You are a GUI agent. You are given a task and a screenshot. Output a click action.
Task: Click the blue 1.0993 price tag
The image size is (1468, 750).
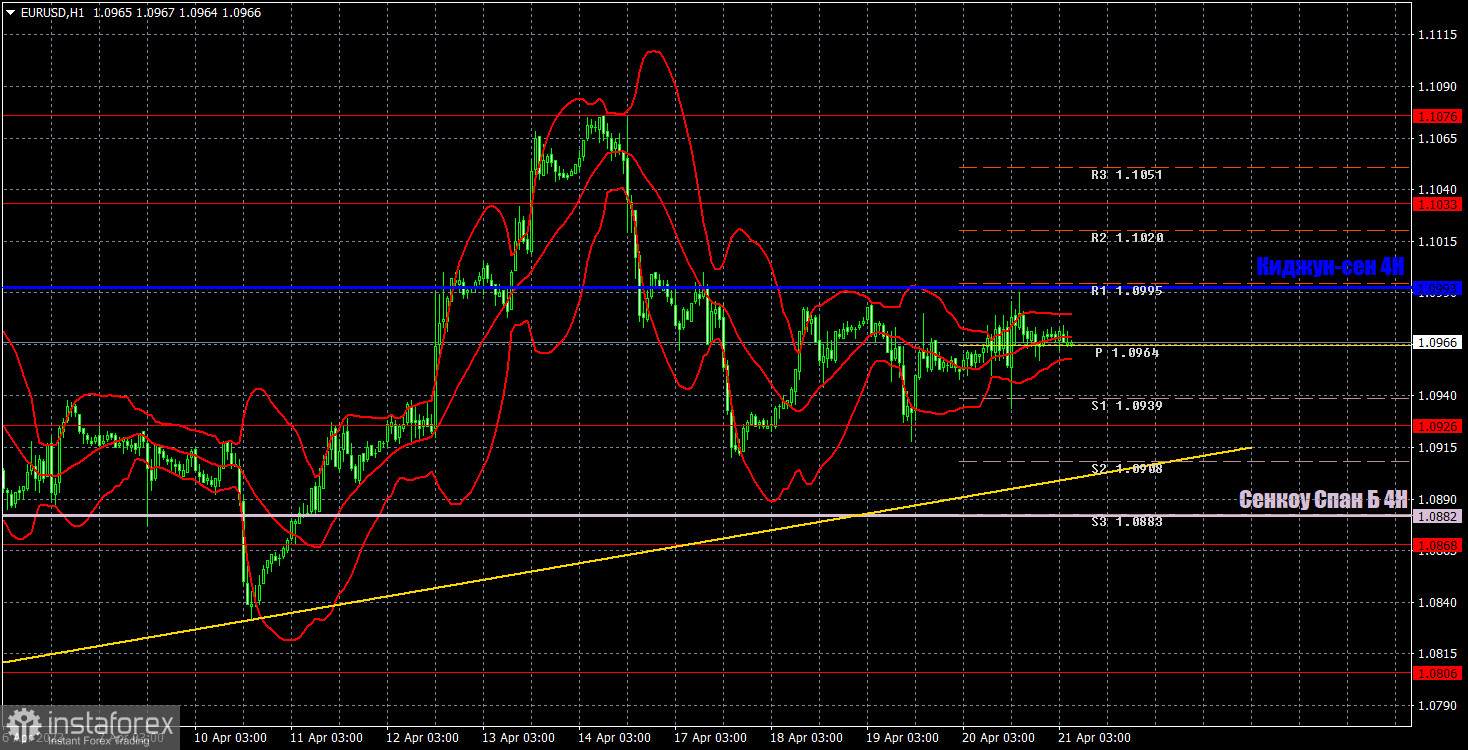point(1438,288)
